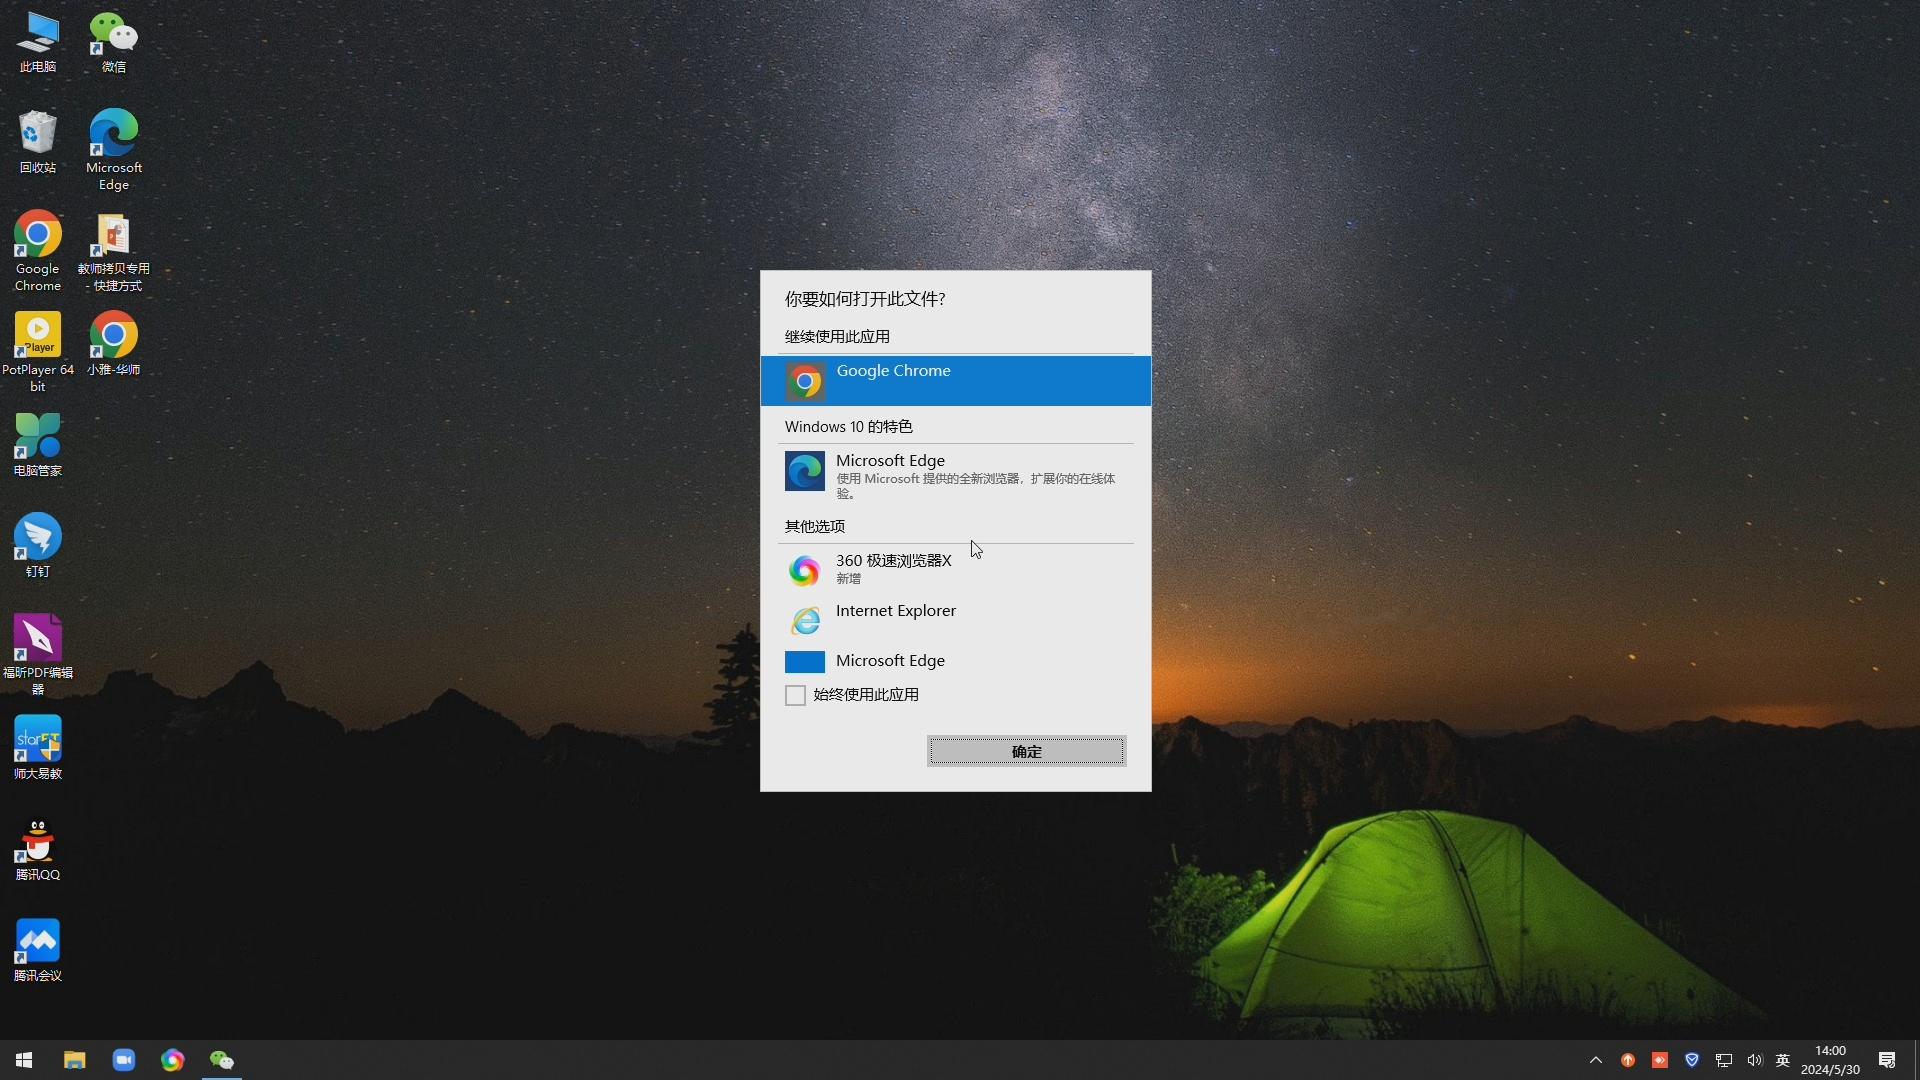Select the 钉钉 desktop icon

coord(38,546)
